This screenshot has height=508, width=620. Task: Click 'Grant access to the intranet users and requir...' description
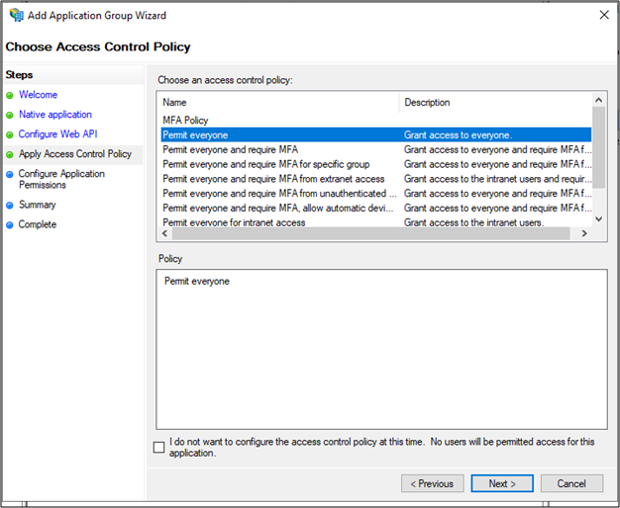pos(497,179)
